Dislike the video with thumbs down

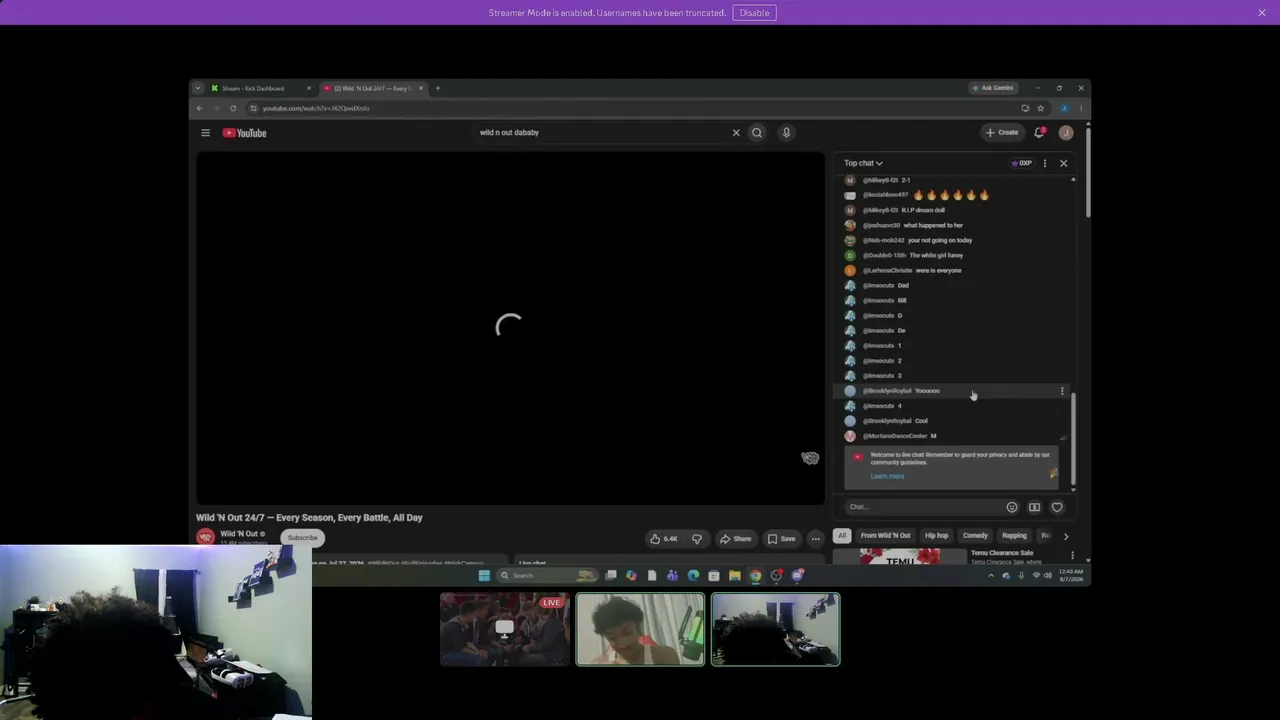697,539
